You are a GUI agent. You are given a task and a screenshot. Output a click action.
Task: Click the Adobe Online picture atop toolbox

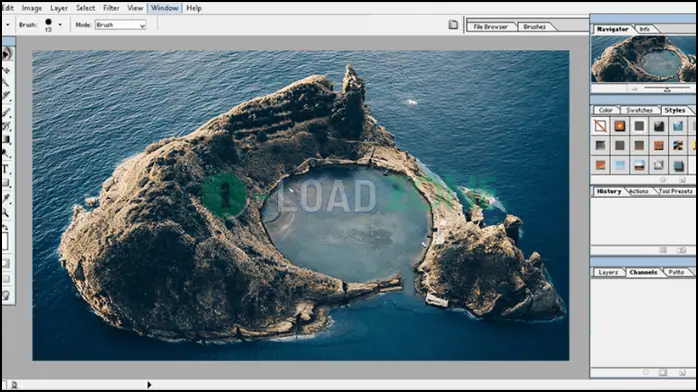[7, 54]
